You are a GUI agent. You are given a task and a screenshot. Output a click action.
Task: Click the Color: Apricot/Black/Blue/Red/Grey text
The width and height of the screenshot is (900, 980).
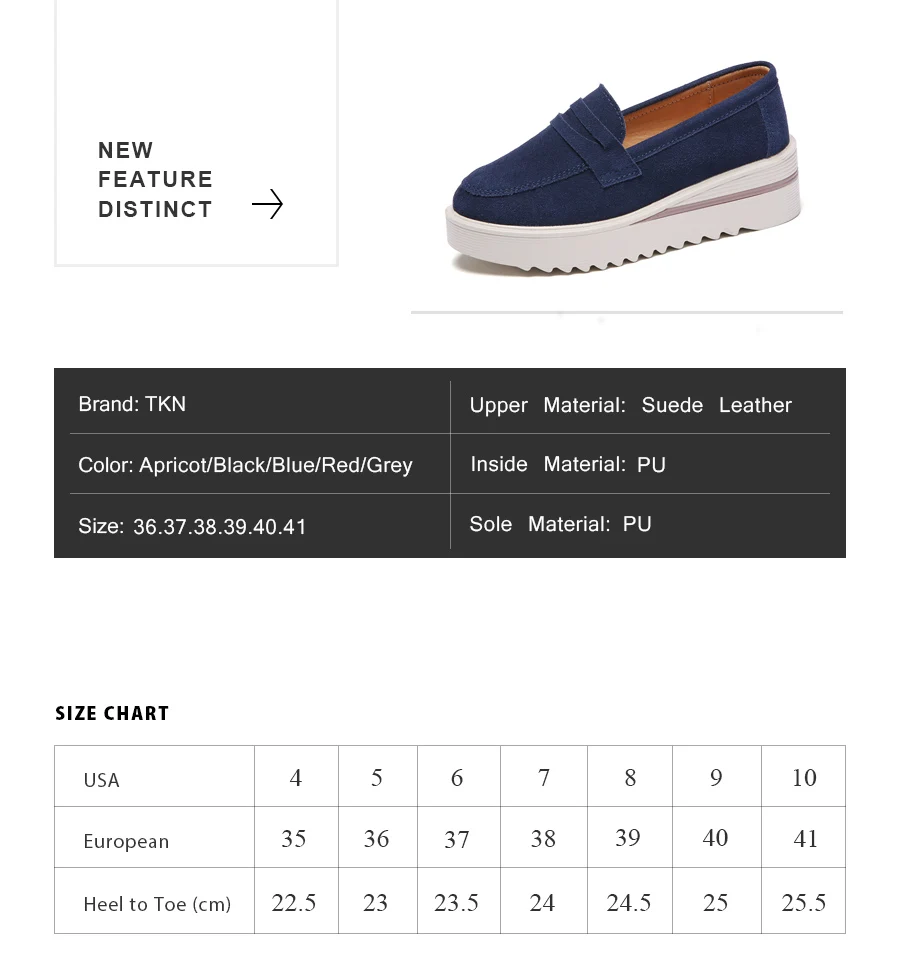(x=245, y=465)
